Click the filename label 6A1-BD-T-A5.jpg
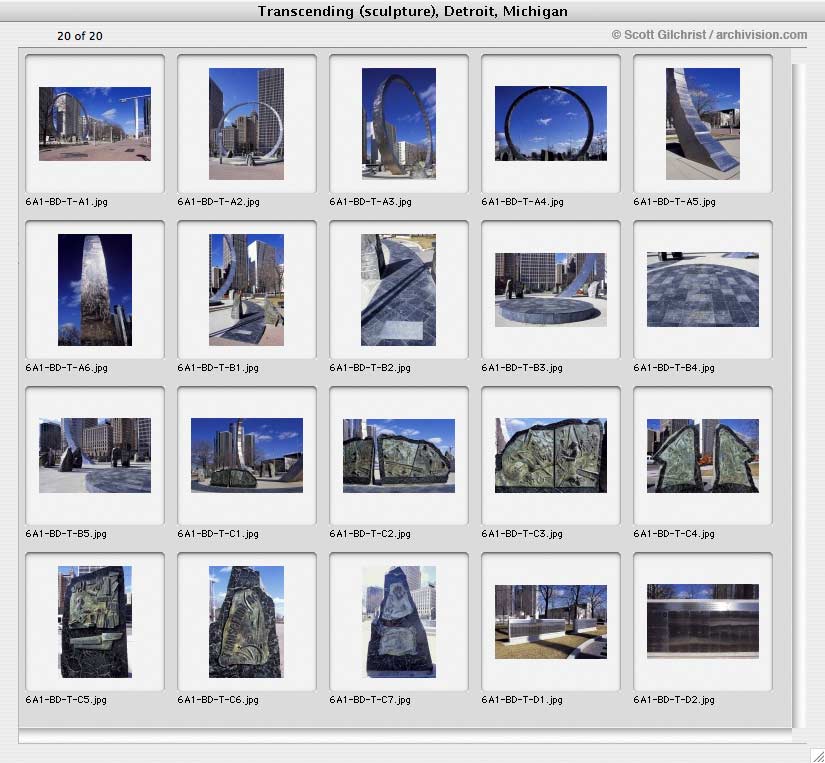This screenshot has width=825, height=763. [x=675, y=202]
